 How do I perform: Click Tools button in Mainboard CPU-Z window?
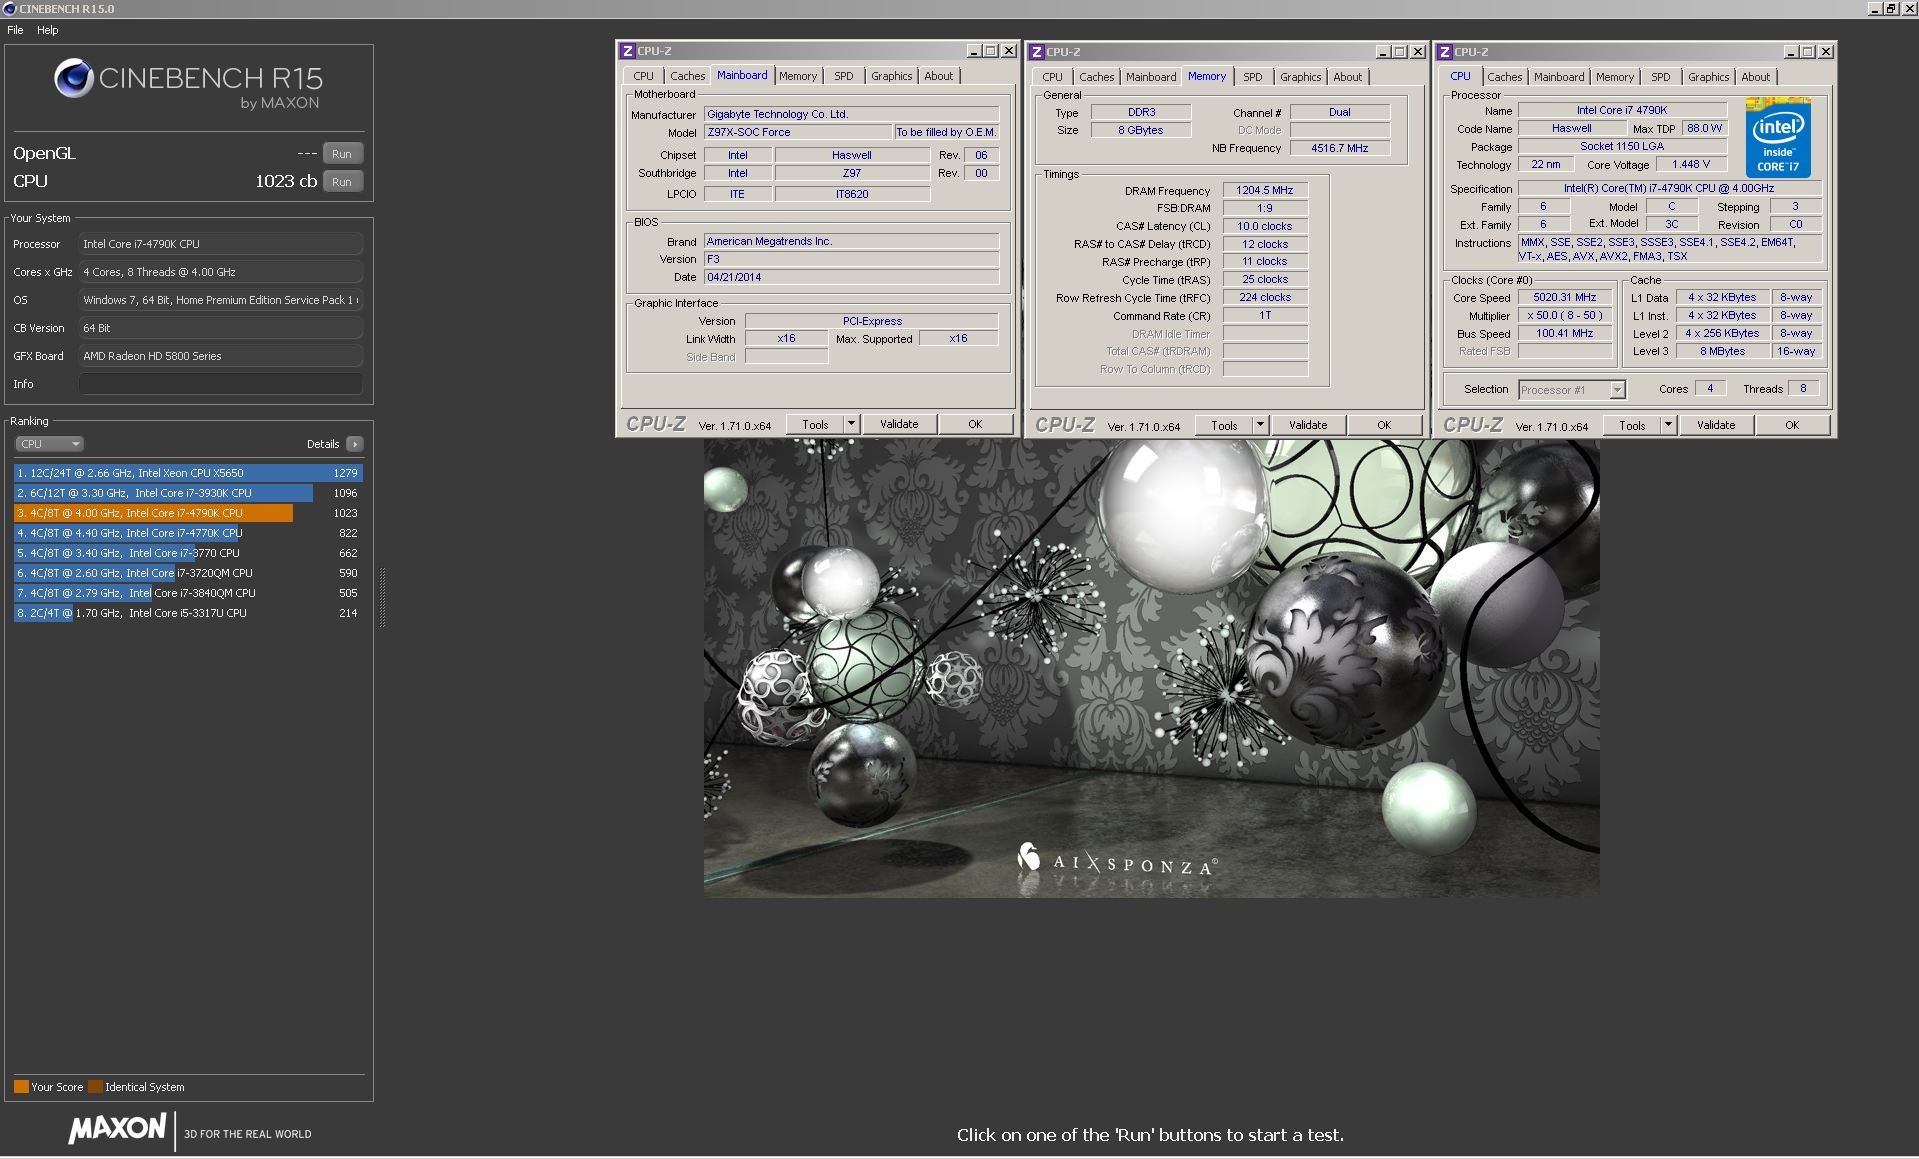[815, 424]
